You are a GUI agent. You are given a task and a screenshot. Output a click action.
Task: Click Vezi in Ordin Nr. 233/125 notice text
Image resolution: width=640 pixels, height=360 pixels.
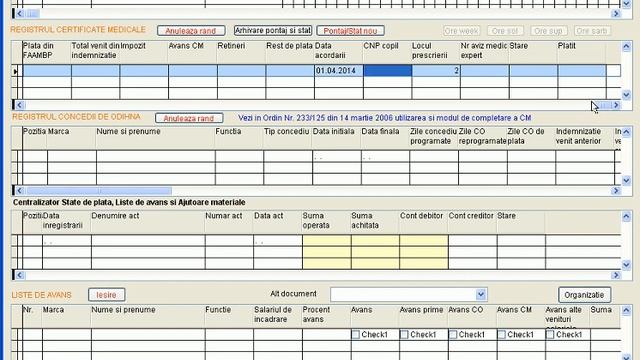[384, 118]
